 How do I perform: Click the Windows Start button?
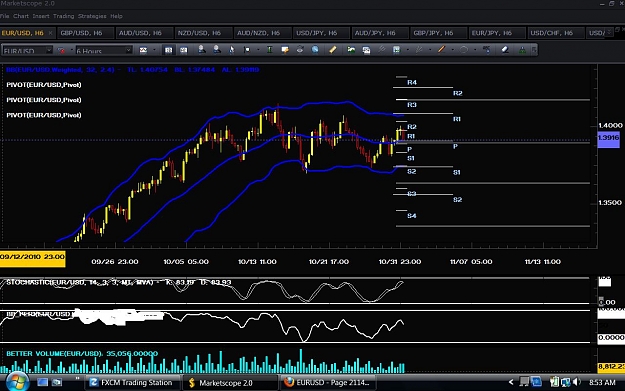(16, 382)
